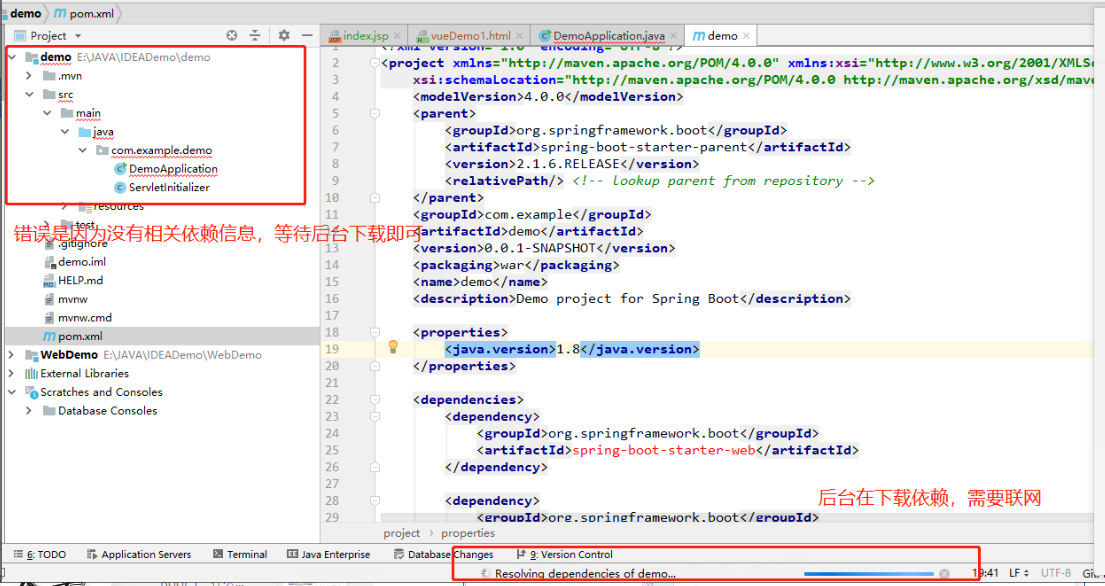Click the locate/scroll-from-source target icon
The width and height of the screenshot is (1105, 586).
[x=232, y=35]
